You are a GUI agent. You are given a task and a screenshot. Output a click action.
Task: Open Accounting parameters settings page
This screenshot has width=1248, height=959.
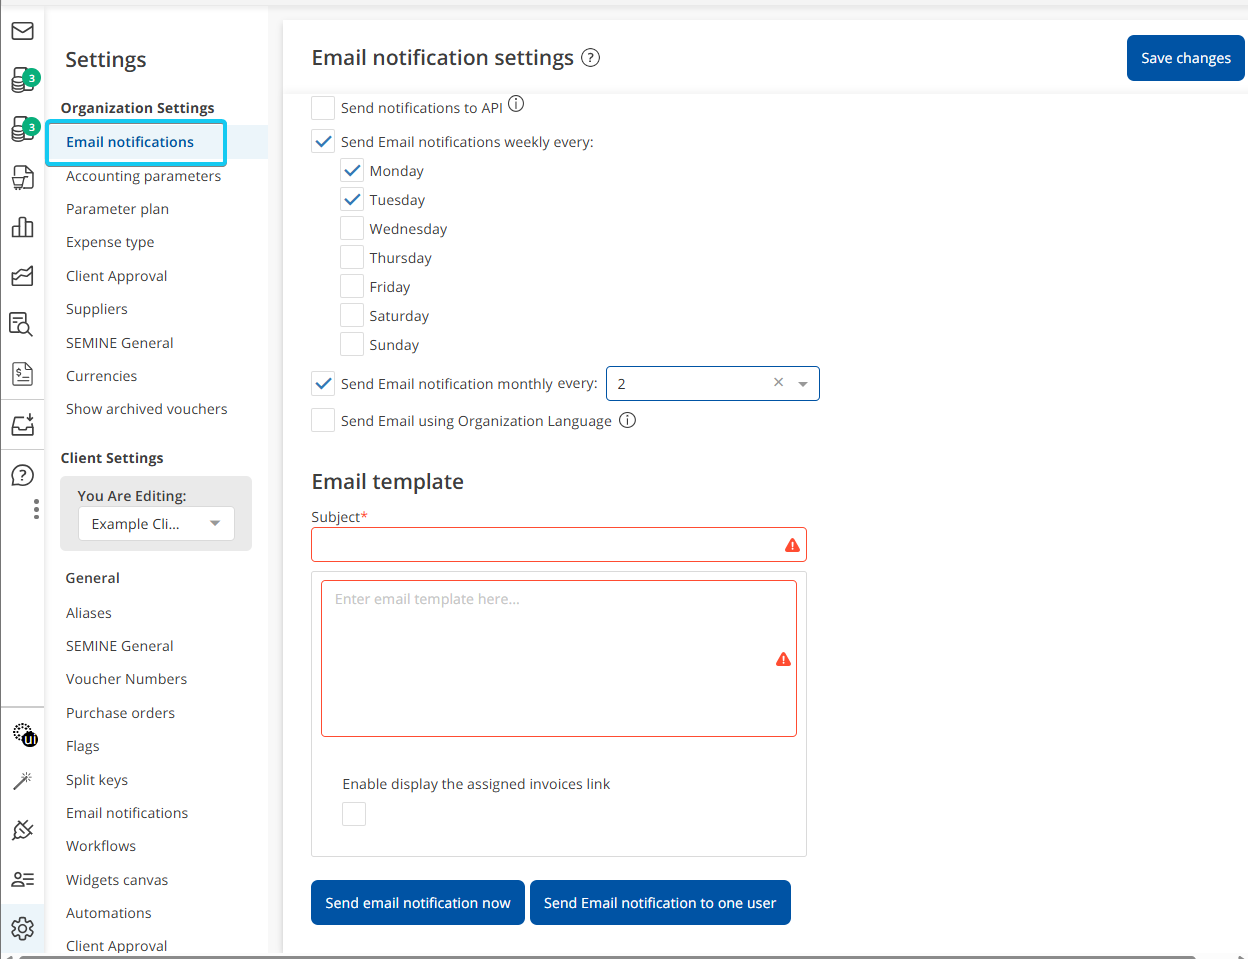[143, 176]
